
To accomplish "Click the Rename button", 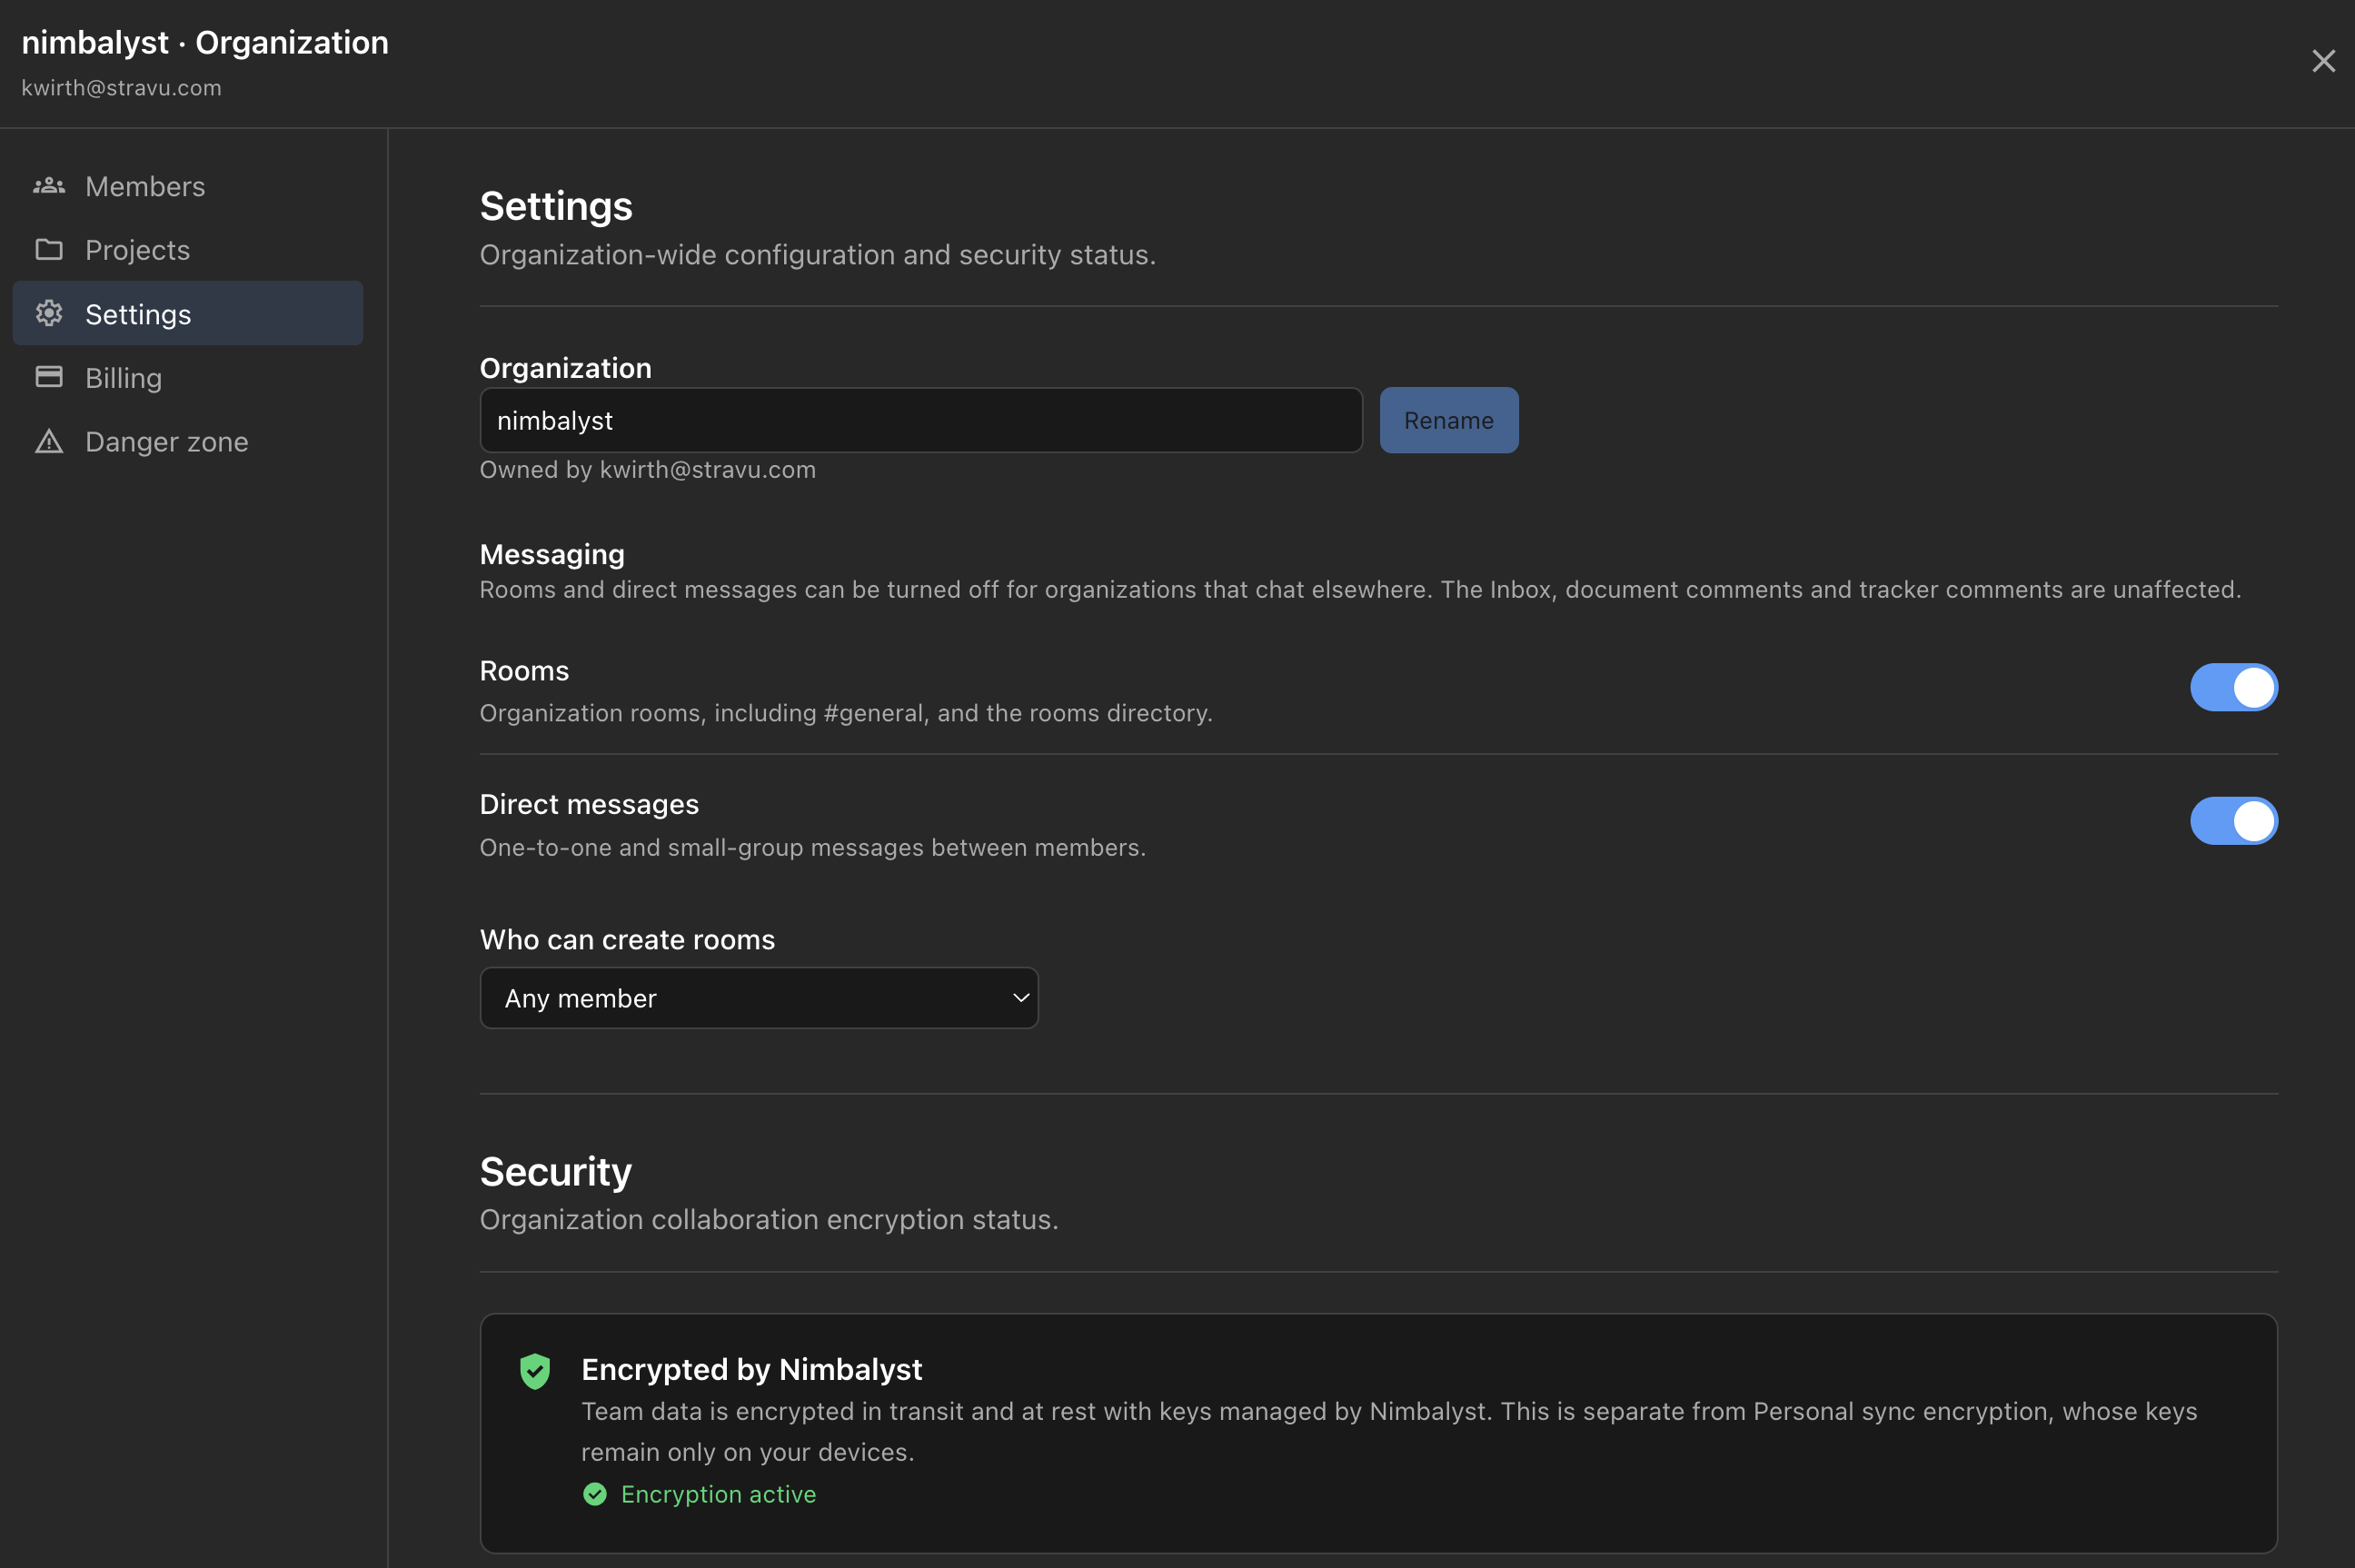I will pos(1448,420).
